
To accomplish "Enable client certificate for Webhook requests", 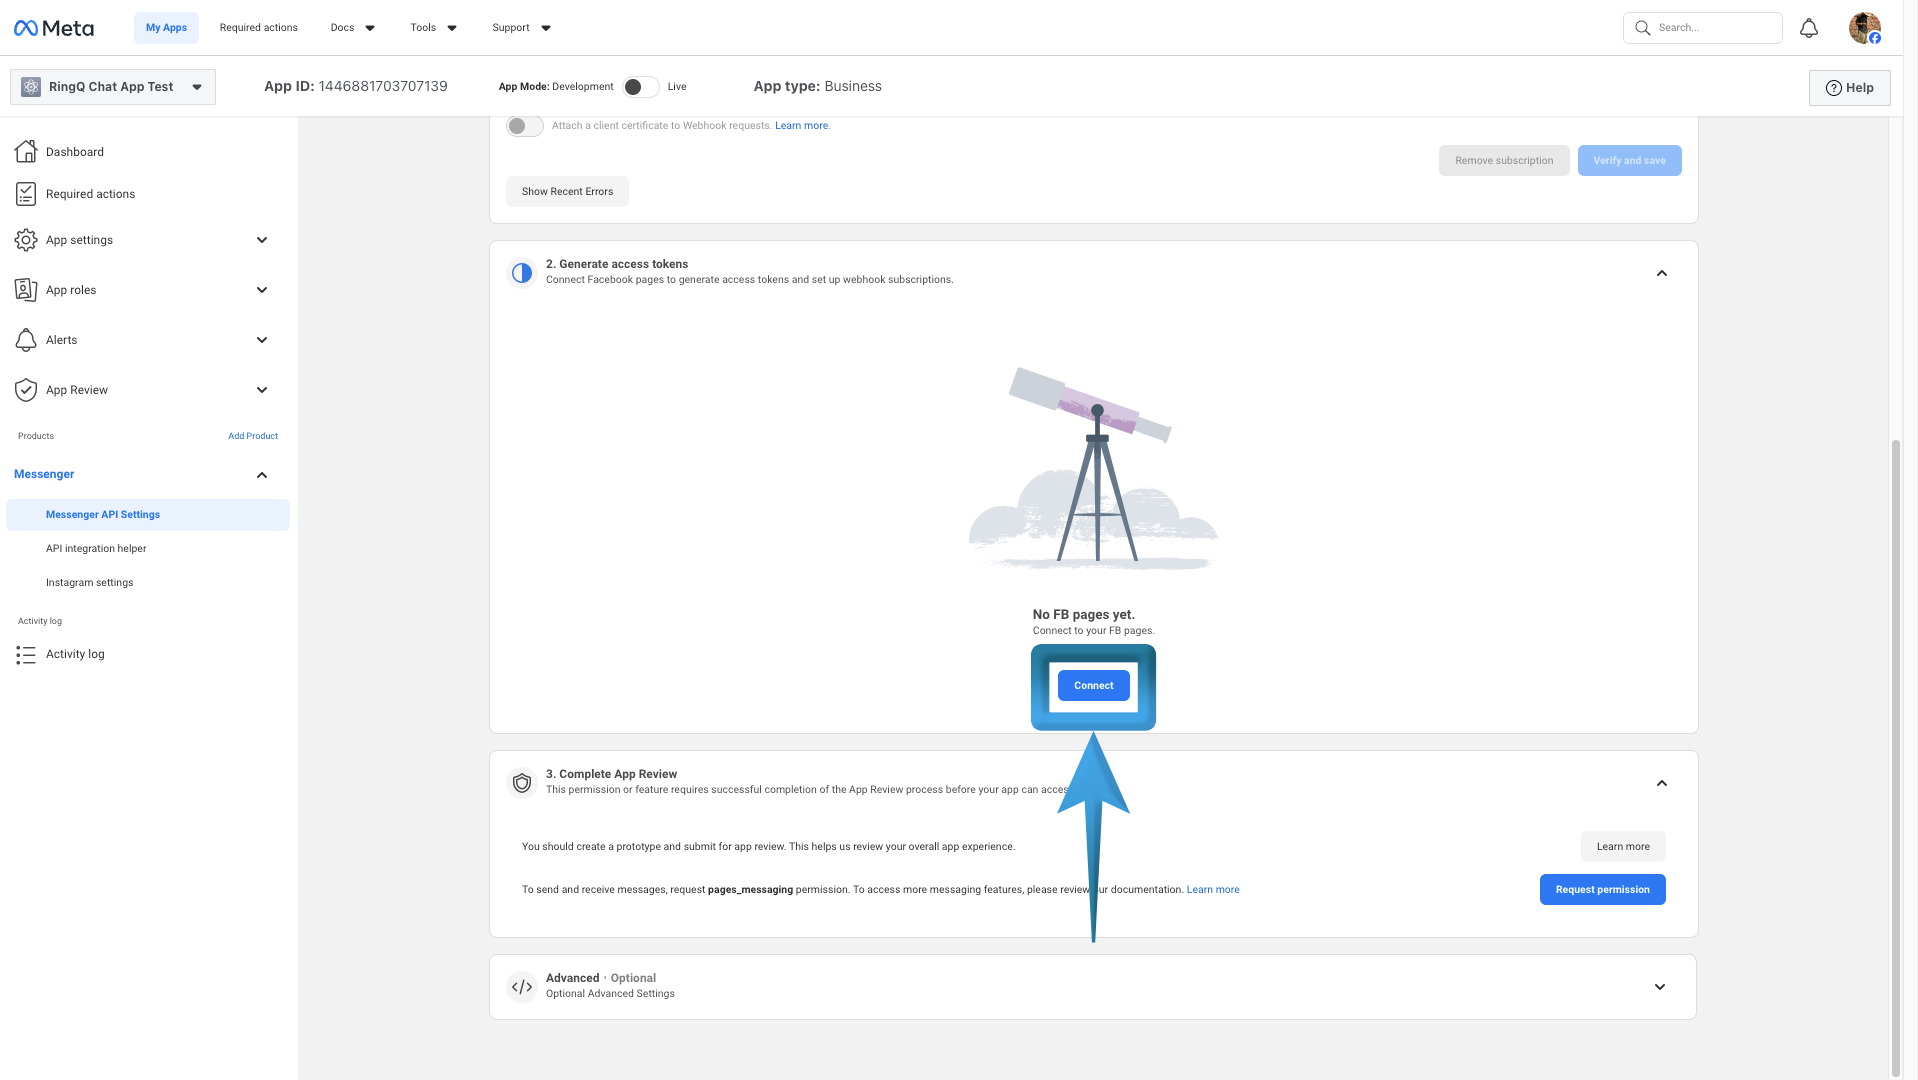I will (x=524, y=126).
